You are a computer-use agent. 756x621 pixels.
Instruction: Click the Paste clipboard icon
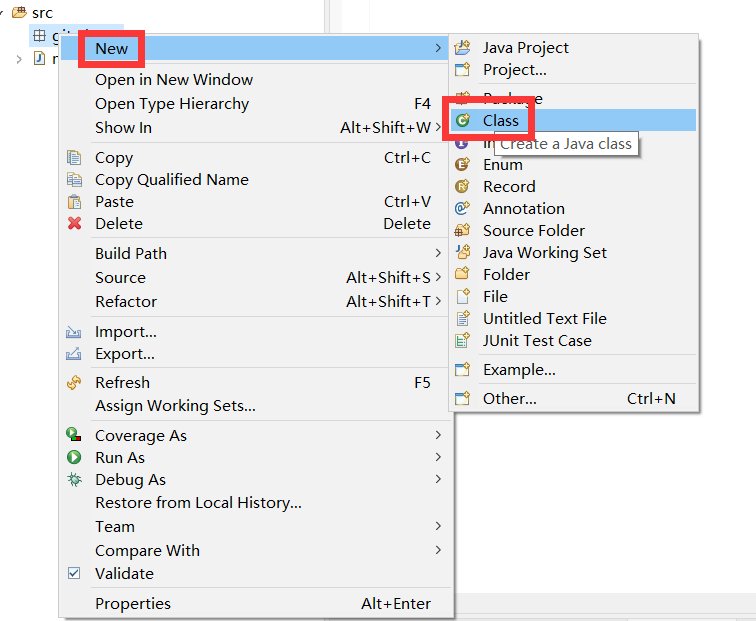click(74, 202)
